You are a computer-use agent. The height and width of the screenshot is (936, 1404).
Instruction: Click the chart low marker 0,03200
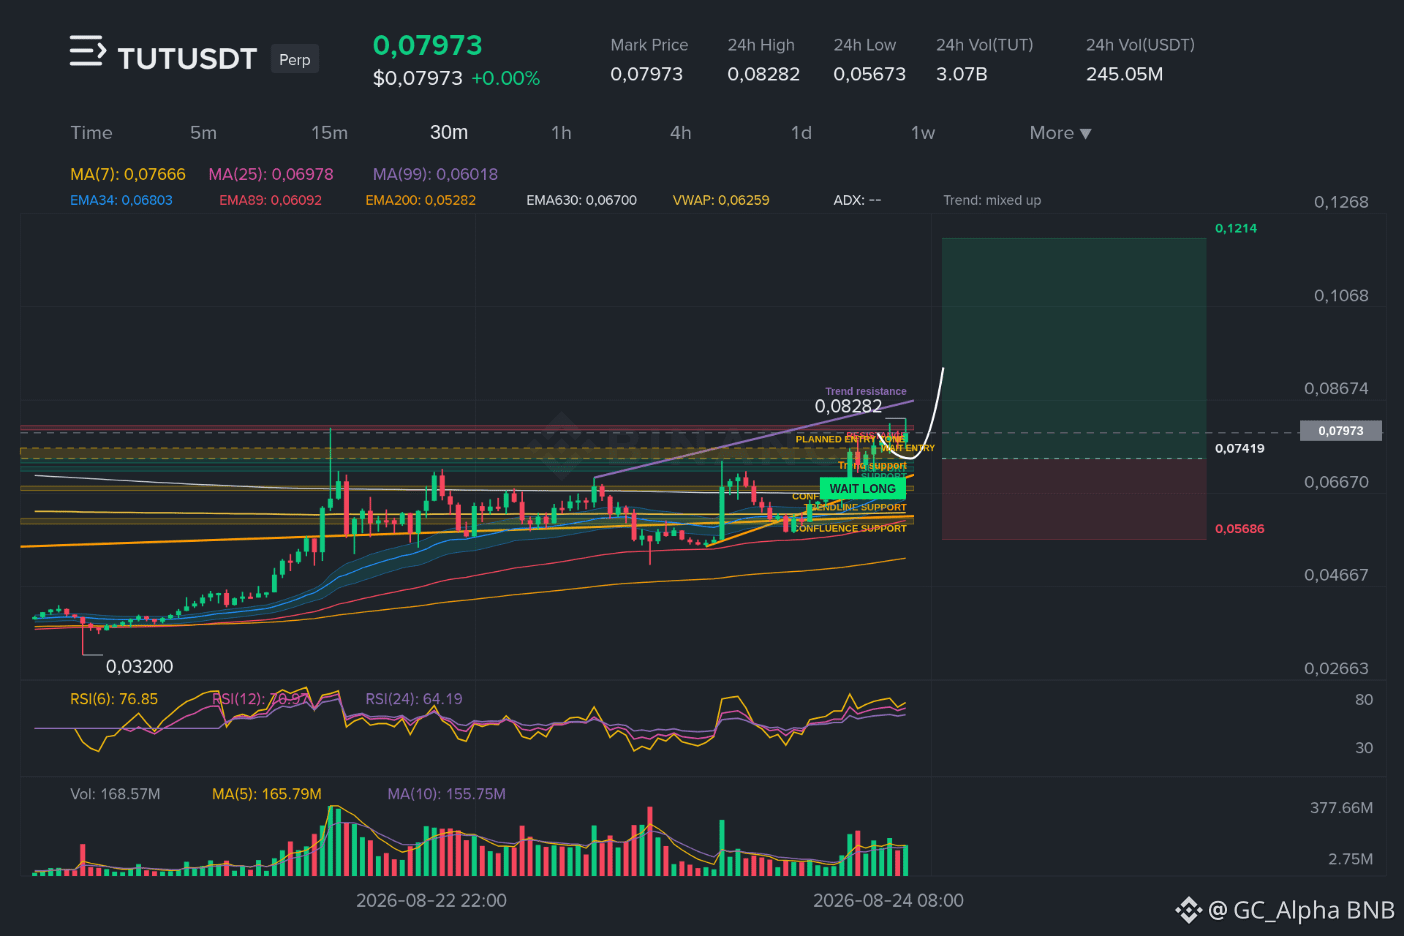pyautogui.click(x=139, y=666)
